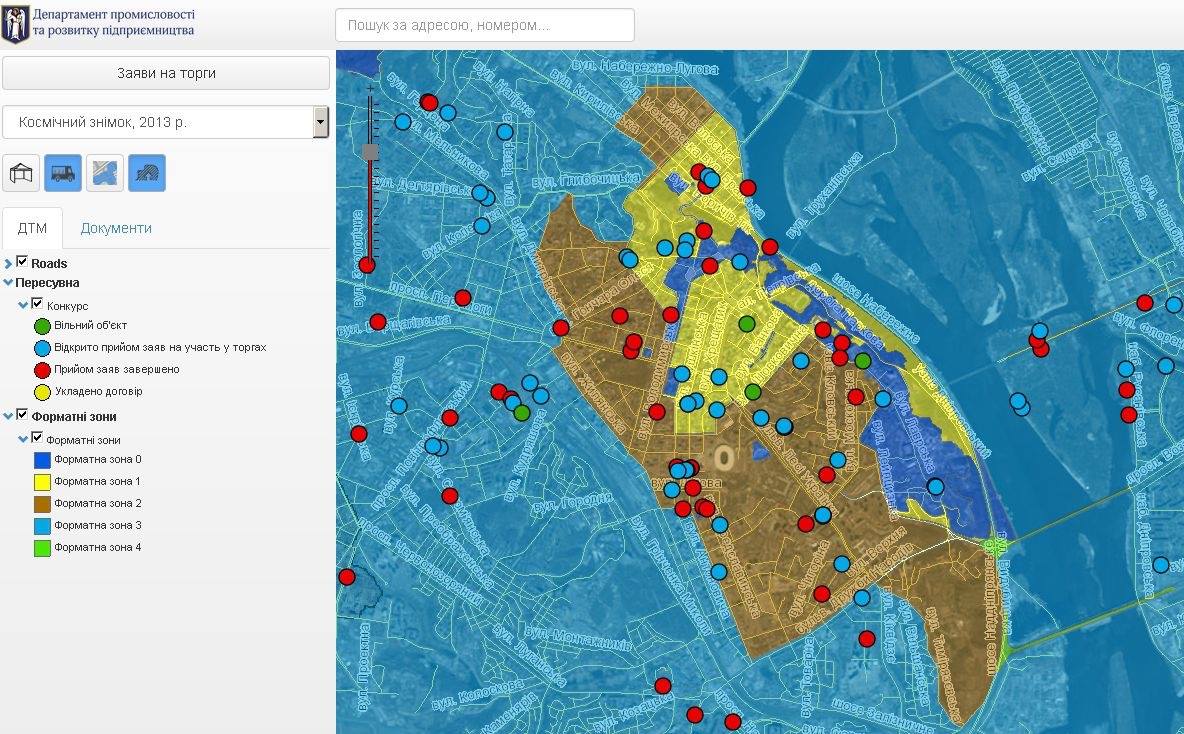The width and height of the screenshot is (1184, 734).
Task: Uncheck the Roads layer checkbox
Action: [x=22, y=262]
